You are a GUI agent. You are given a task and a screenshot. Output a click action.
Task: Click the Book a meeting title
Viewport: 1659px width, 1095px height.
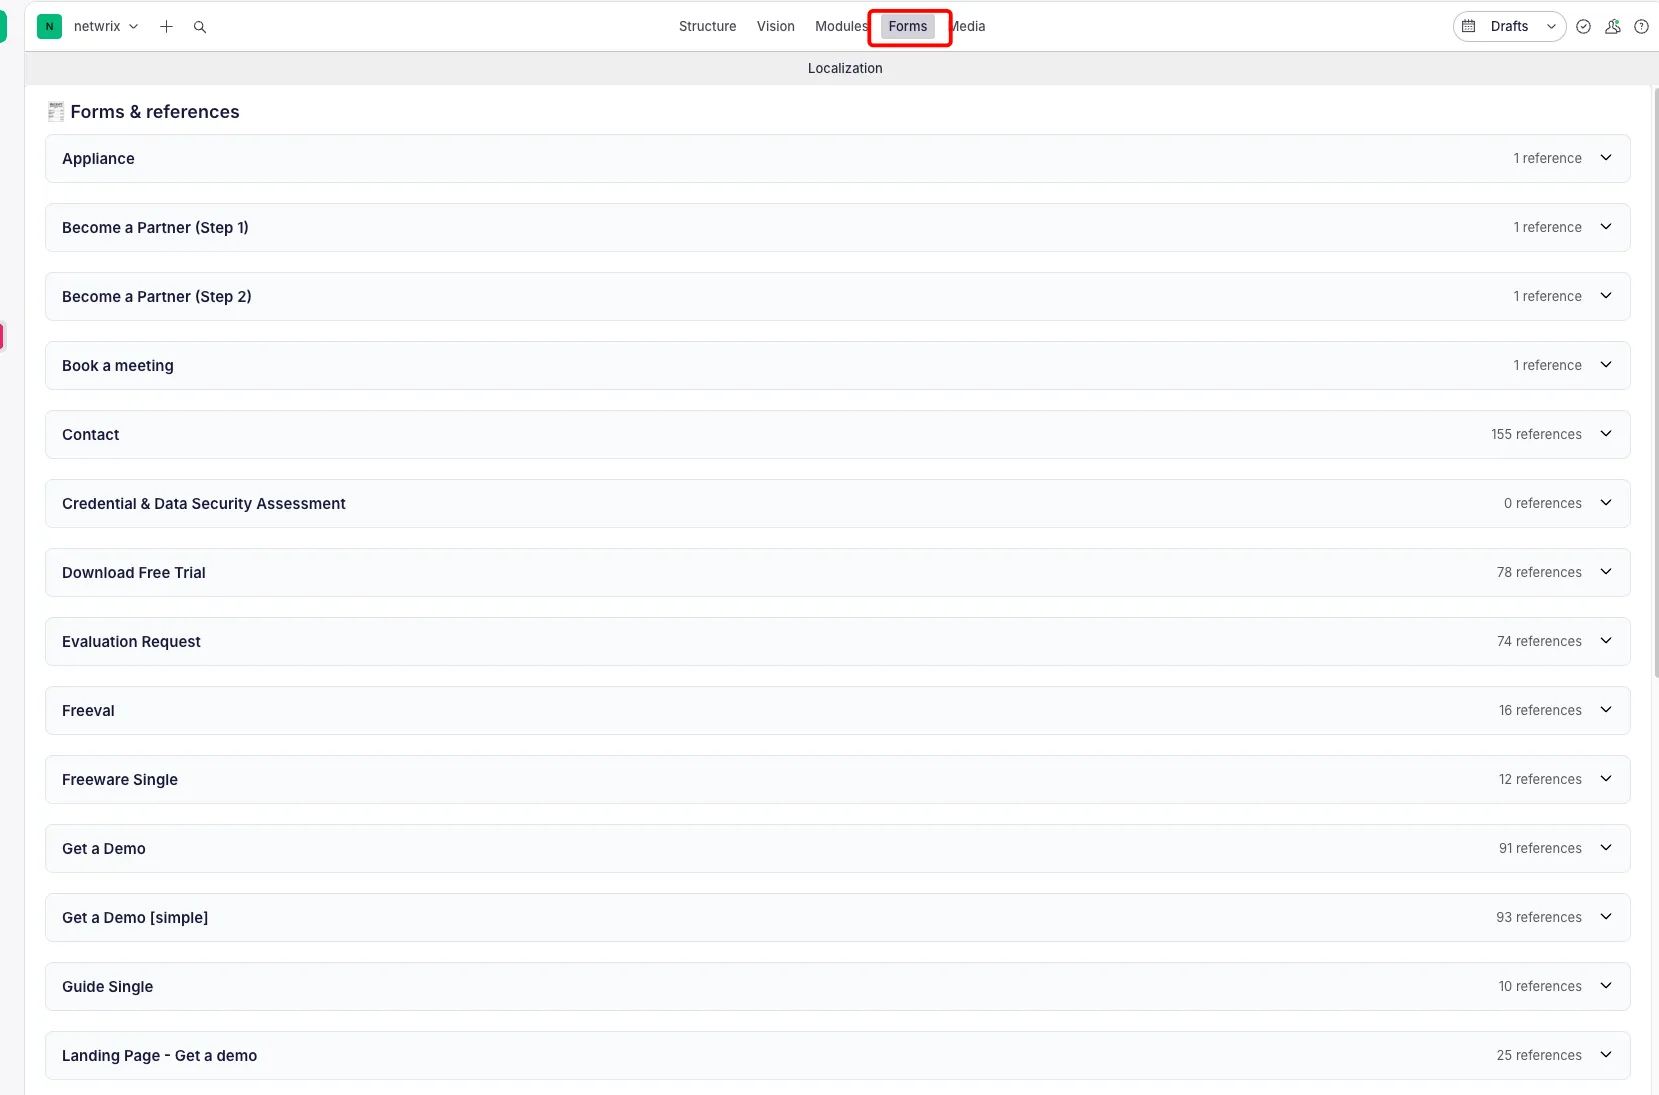pyautogui.click(x=118, y=366)
